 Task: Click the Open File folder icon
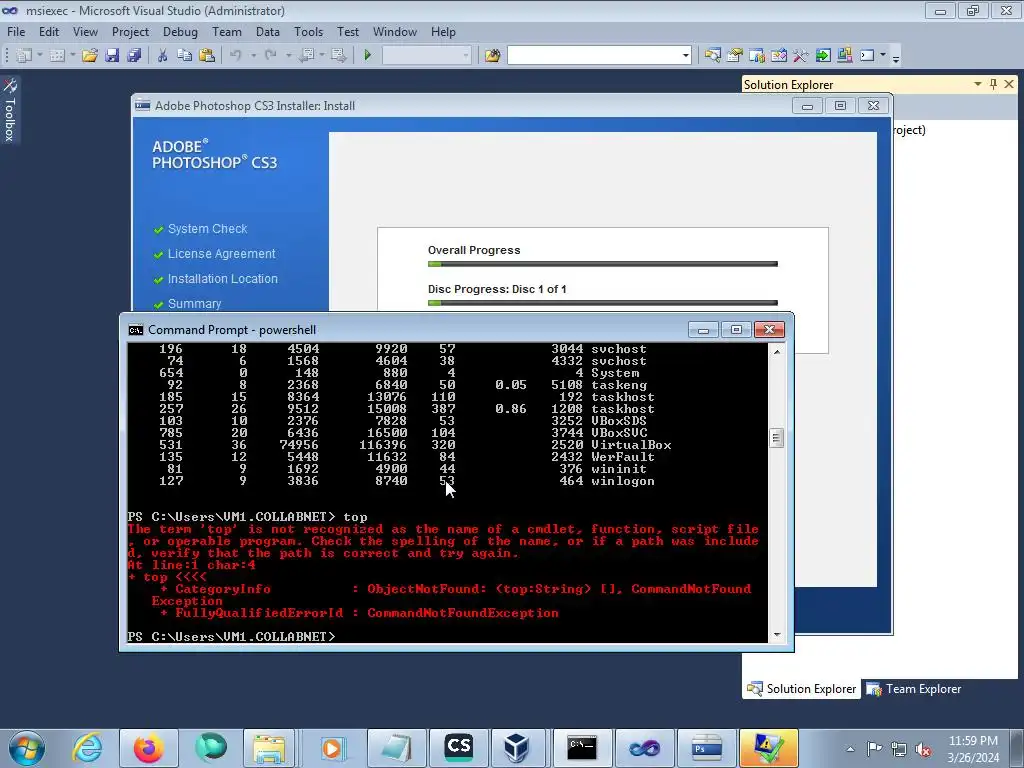click(x=89, y=56)
